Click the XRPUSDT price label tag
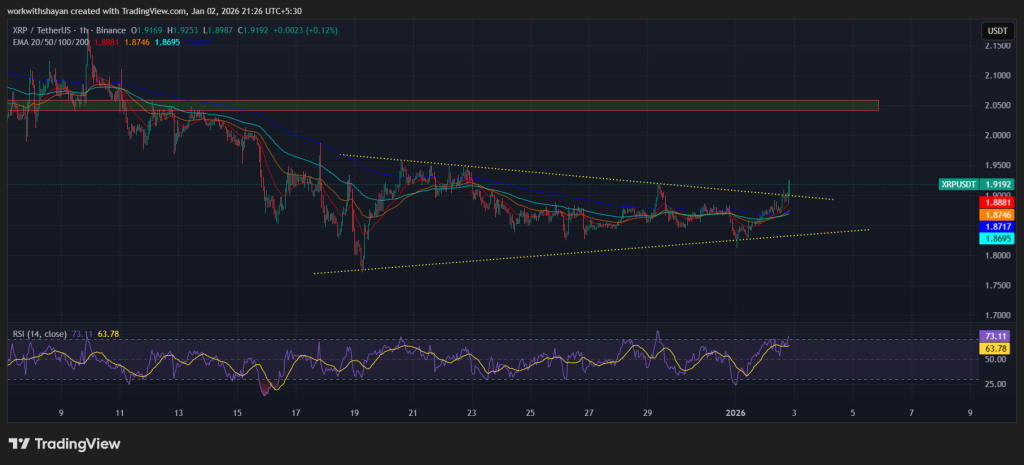Viewport: 1024px width, 465px height. click(962, 185)
